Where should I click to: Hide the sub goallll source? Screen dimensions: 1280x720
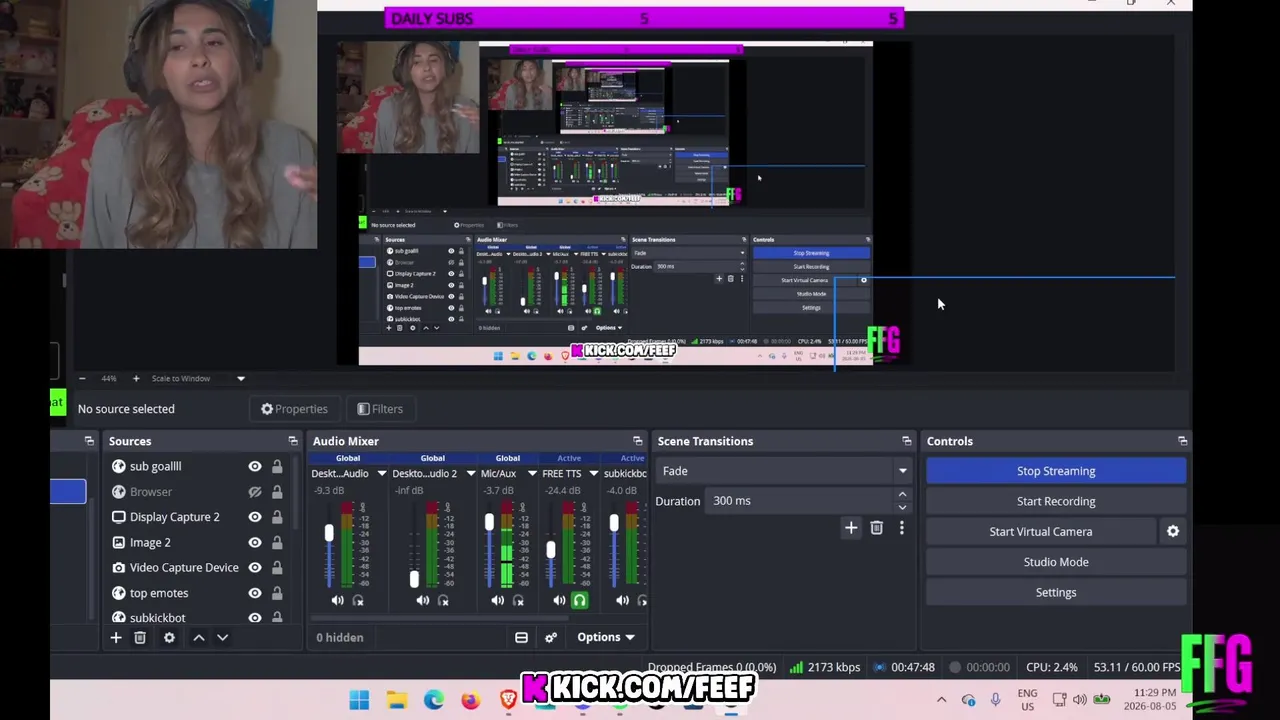255,466
